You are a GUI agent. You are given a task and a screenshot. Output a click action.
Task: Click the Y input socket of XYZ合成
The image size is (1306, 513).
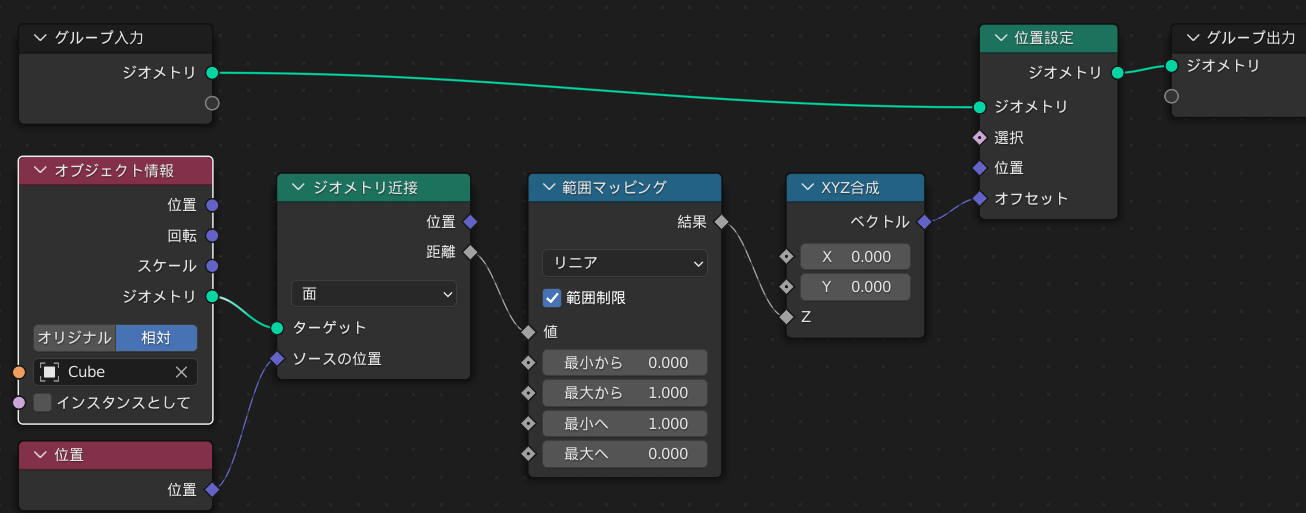coord(786,287)
